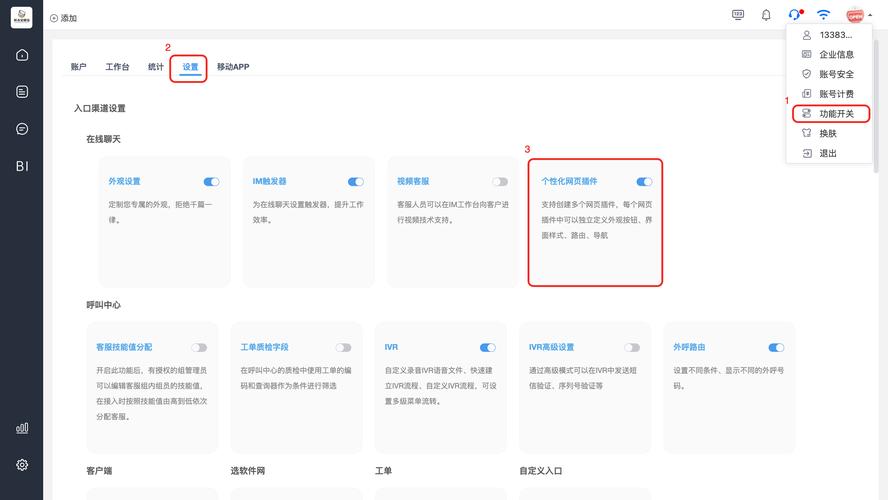Switch to the 工作台 tab
Image resolution: width=888 pixels, height=500 pixels.
117,67
